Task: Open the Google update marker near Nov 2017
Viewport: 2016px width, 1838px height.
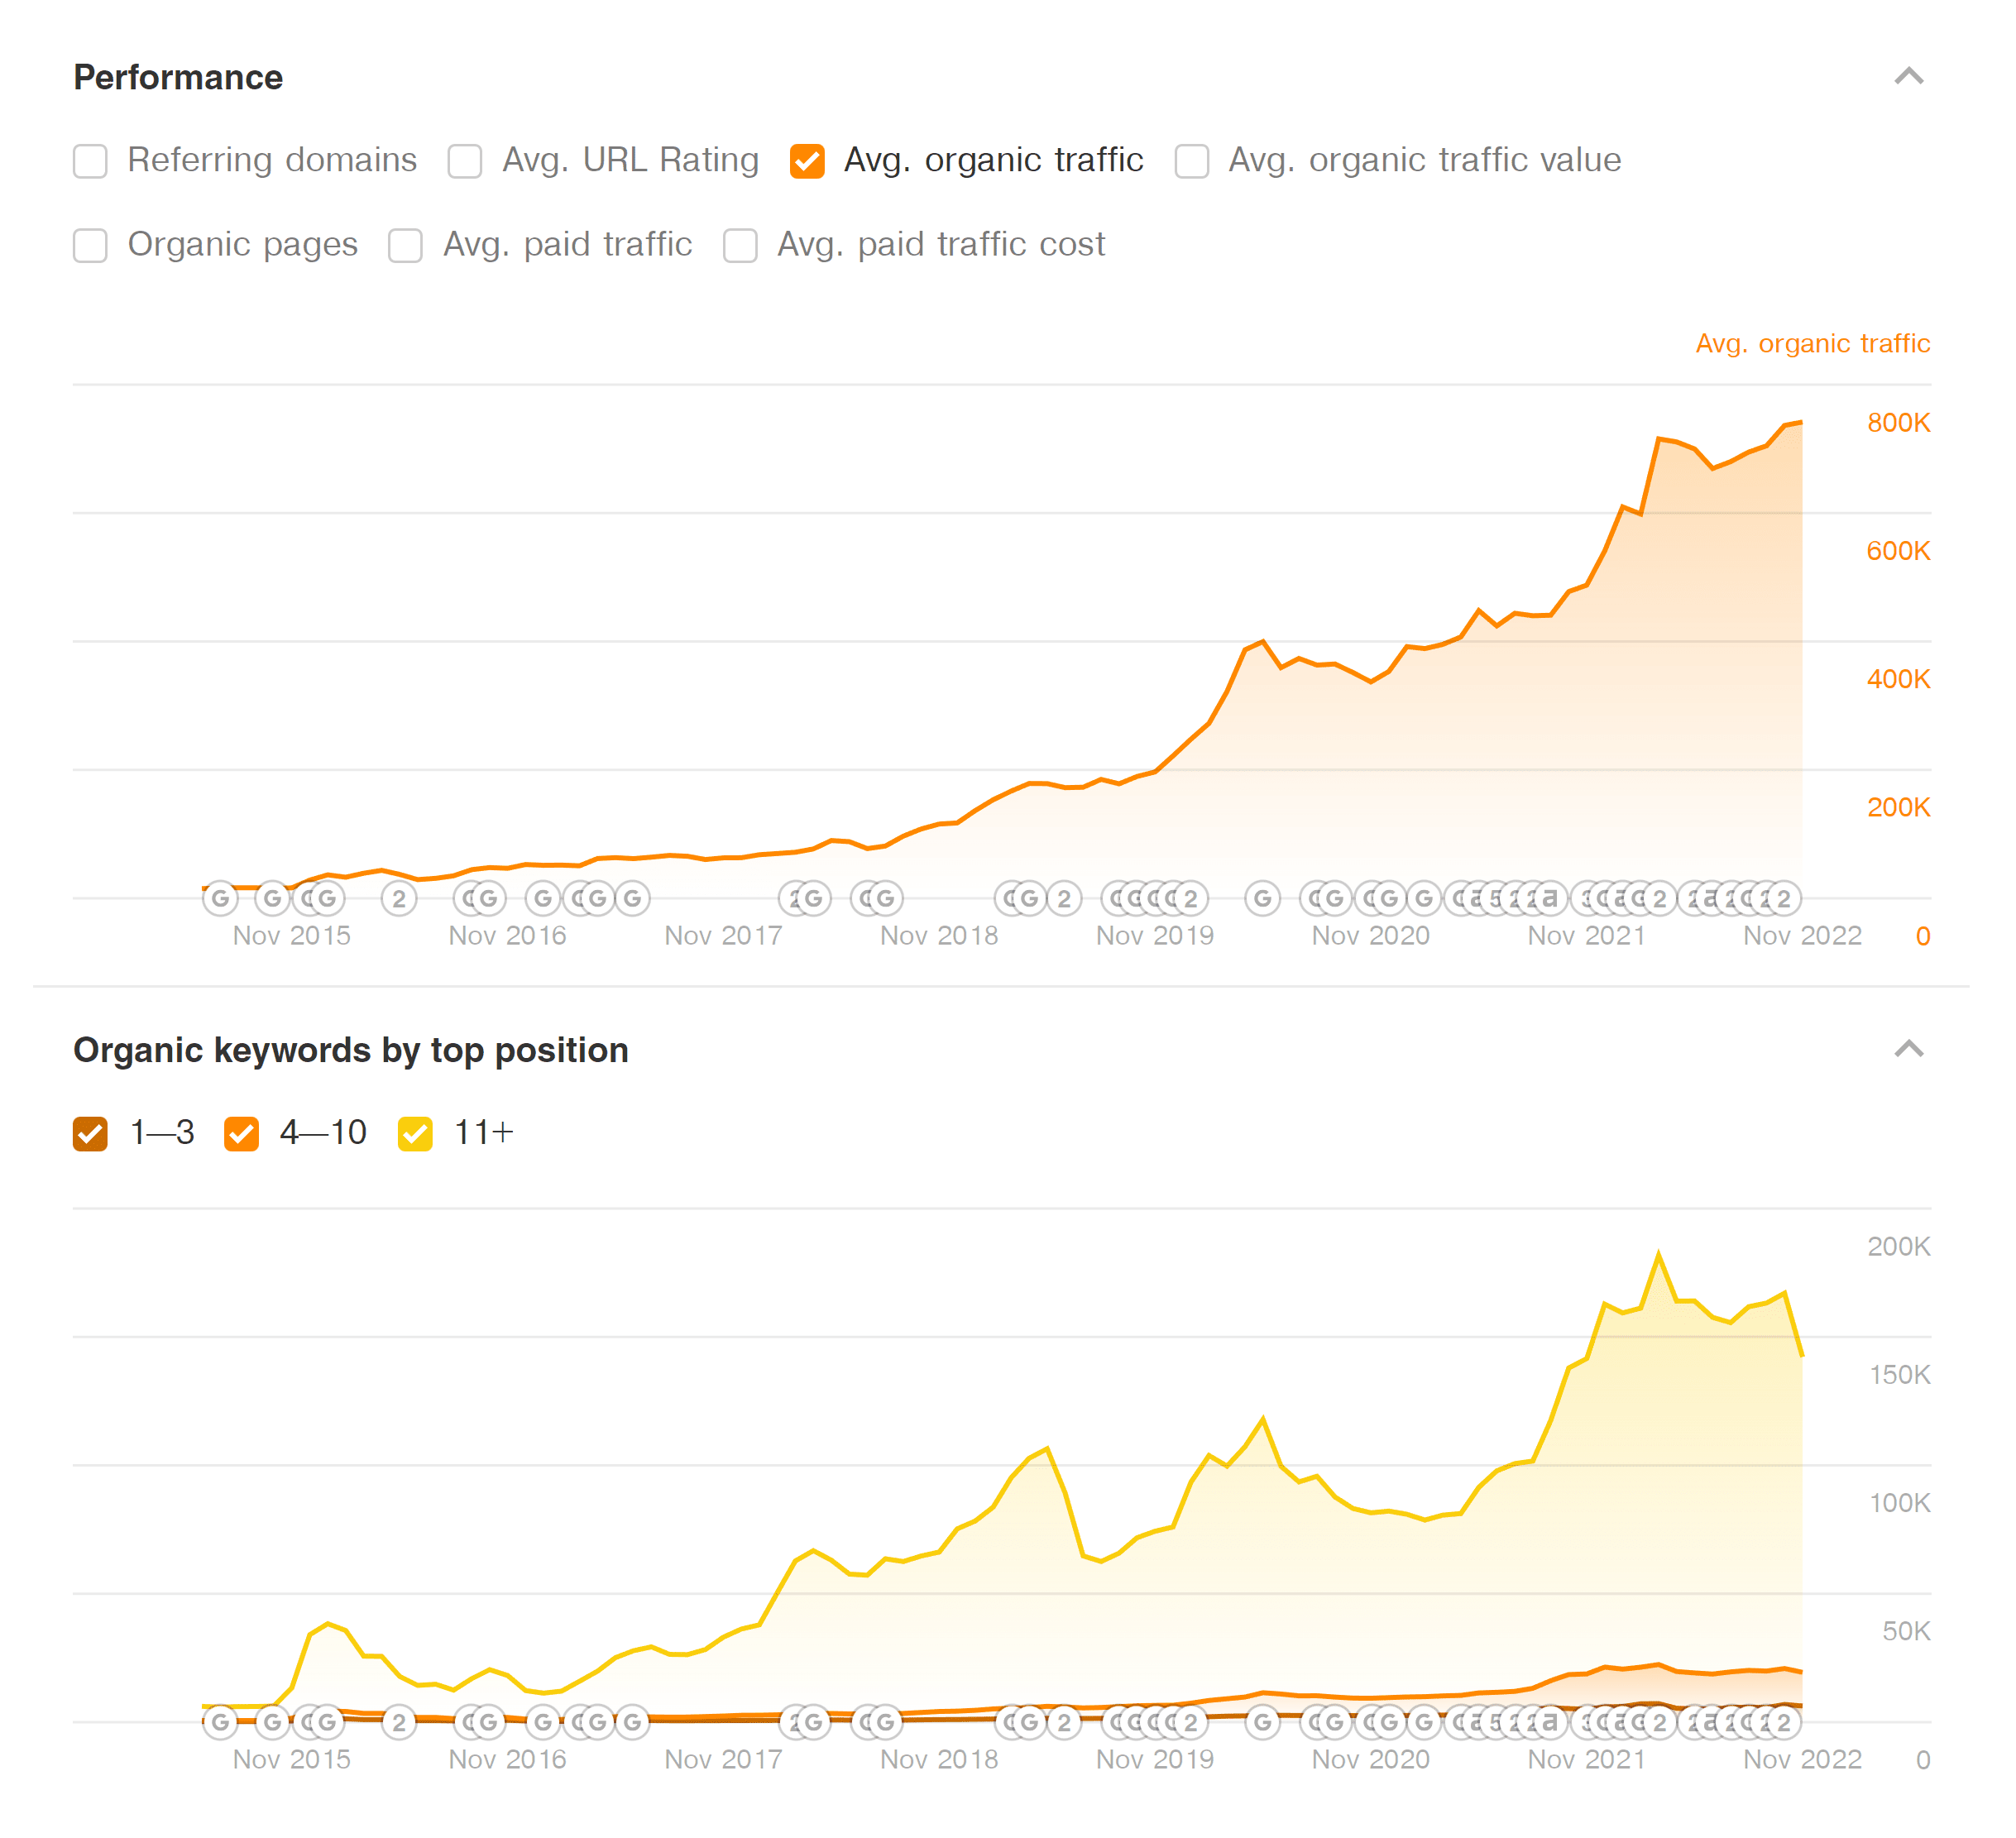Action: pos(631,898)
